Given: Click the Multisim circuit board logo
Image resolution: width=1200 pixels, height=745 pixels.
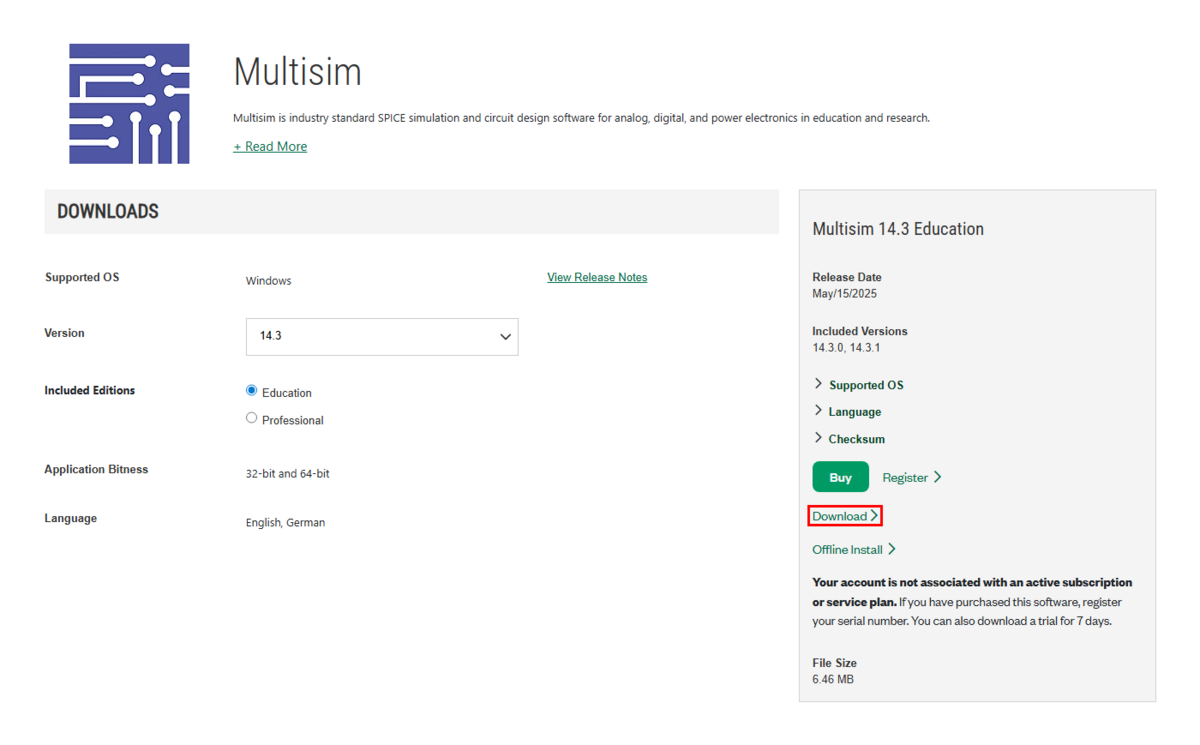Looking at the screenshot, I should pos(129,104).
